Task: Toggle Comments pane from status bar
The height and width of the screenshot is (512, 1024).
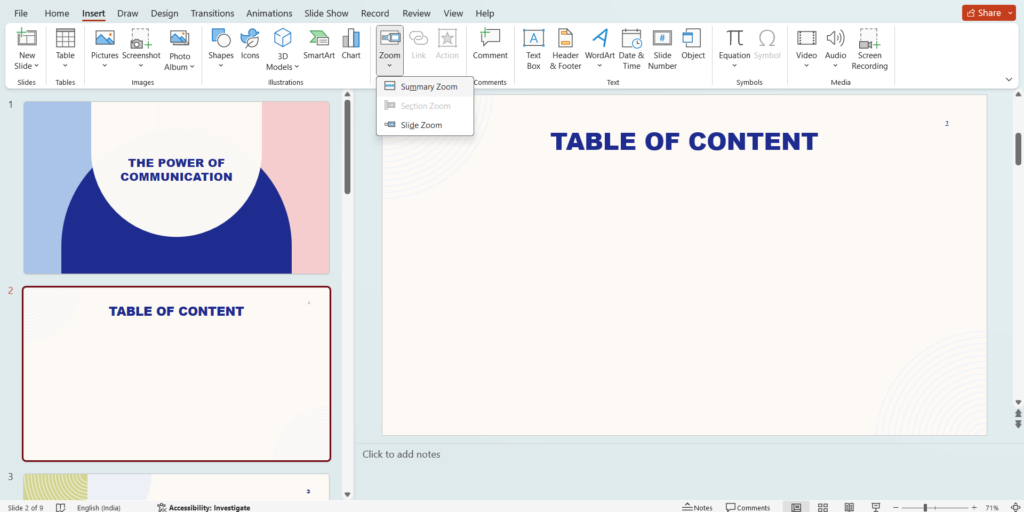Action: 748,507
